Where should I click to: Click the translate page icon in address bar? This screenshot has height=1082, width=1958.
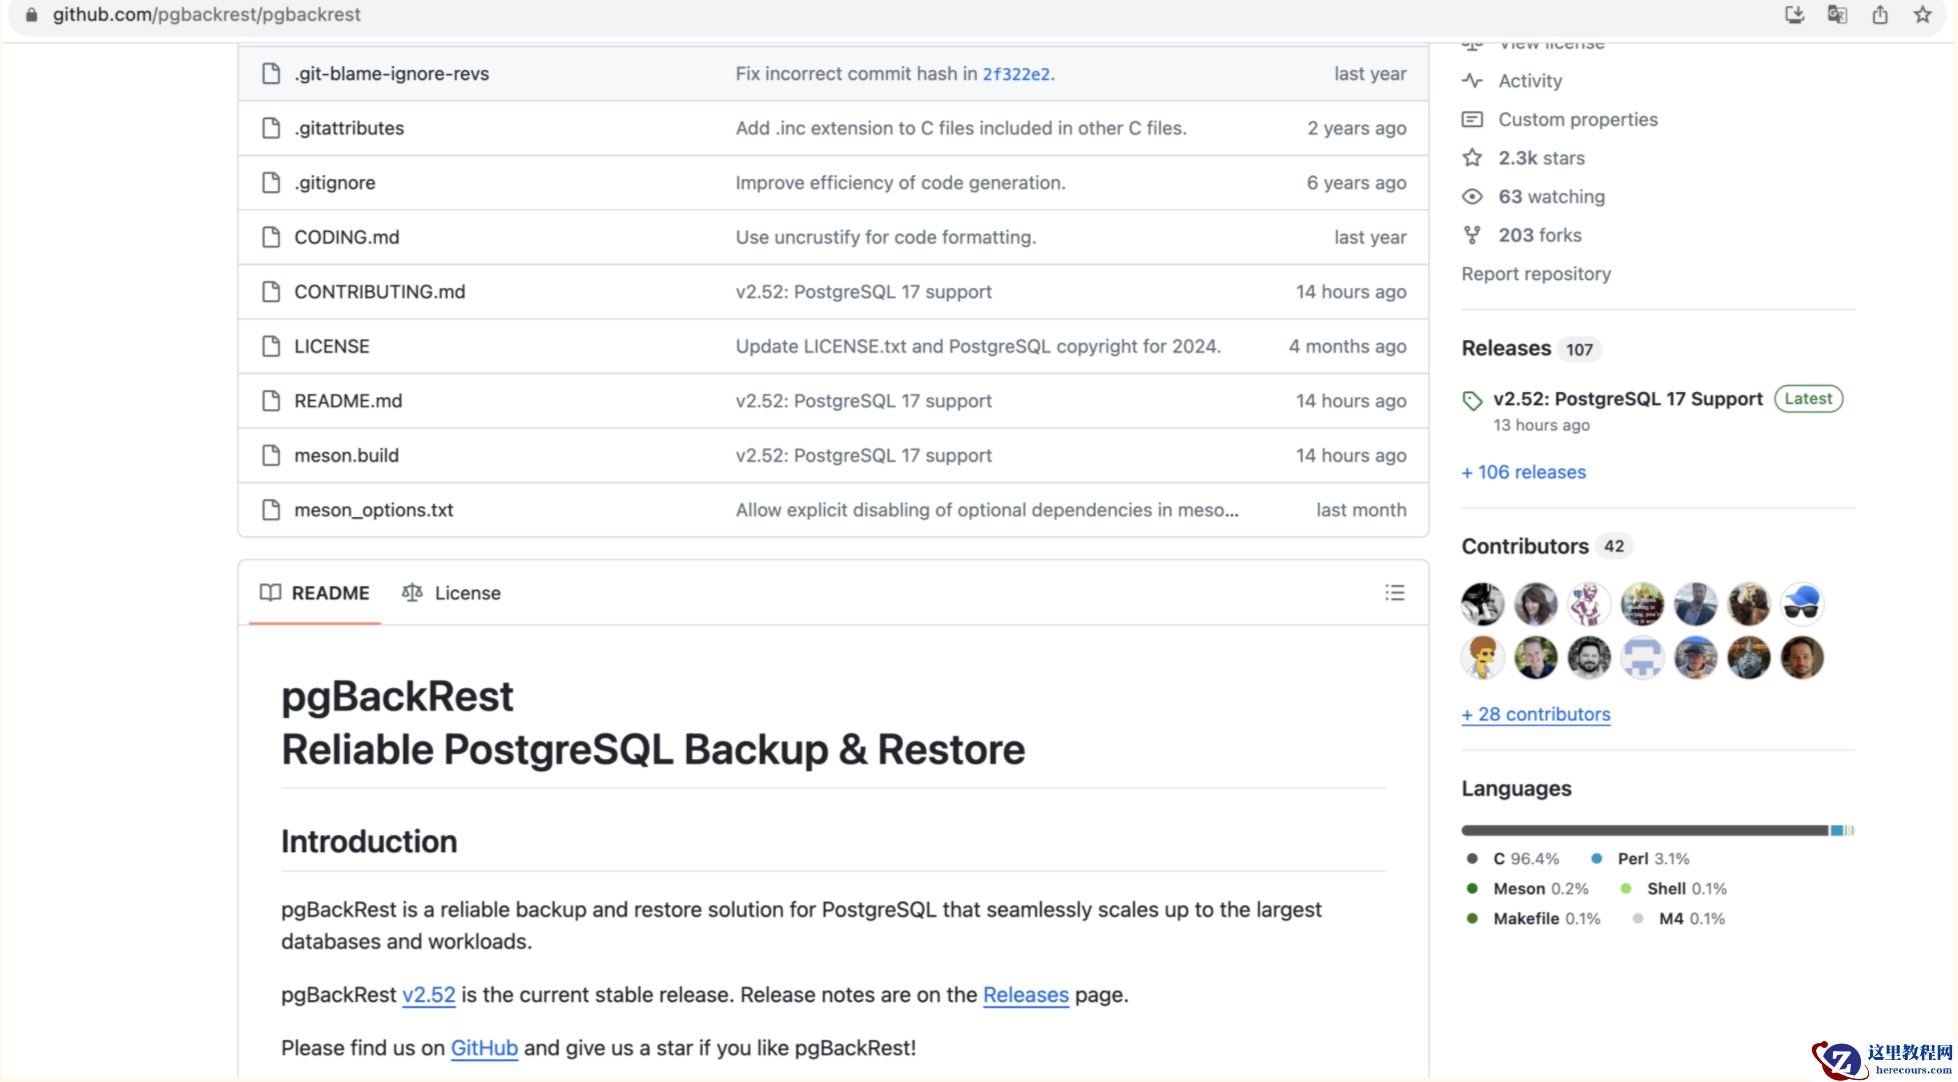(x=1837, y=15)
